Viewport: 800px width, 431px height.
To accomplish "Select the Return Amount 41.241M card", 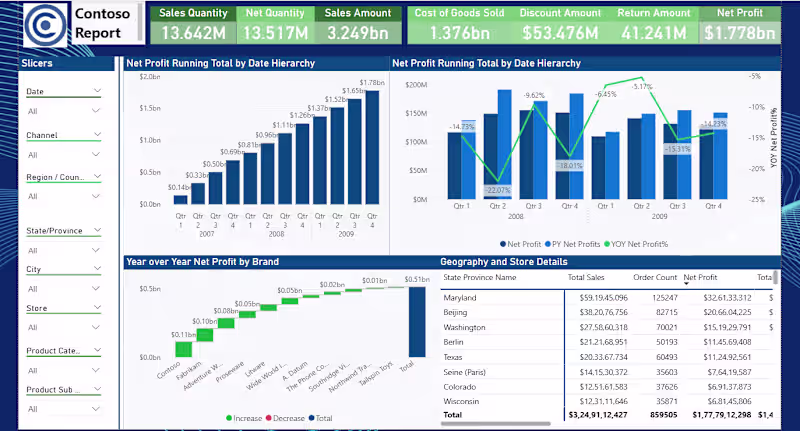I will coord(654,24).
